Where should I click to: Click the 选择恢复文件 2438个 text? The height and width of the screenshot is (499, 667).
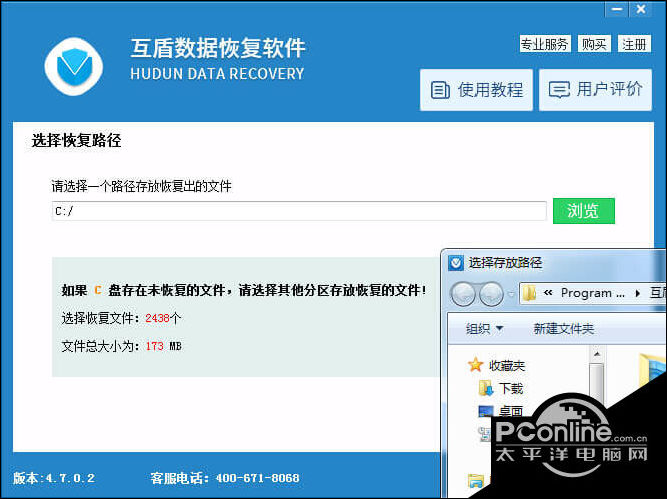[x=121, y=318]
